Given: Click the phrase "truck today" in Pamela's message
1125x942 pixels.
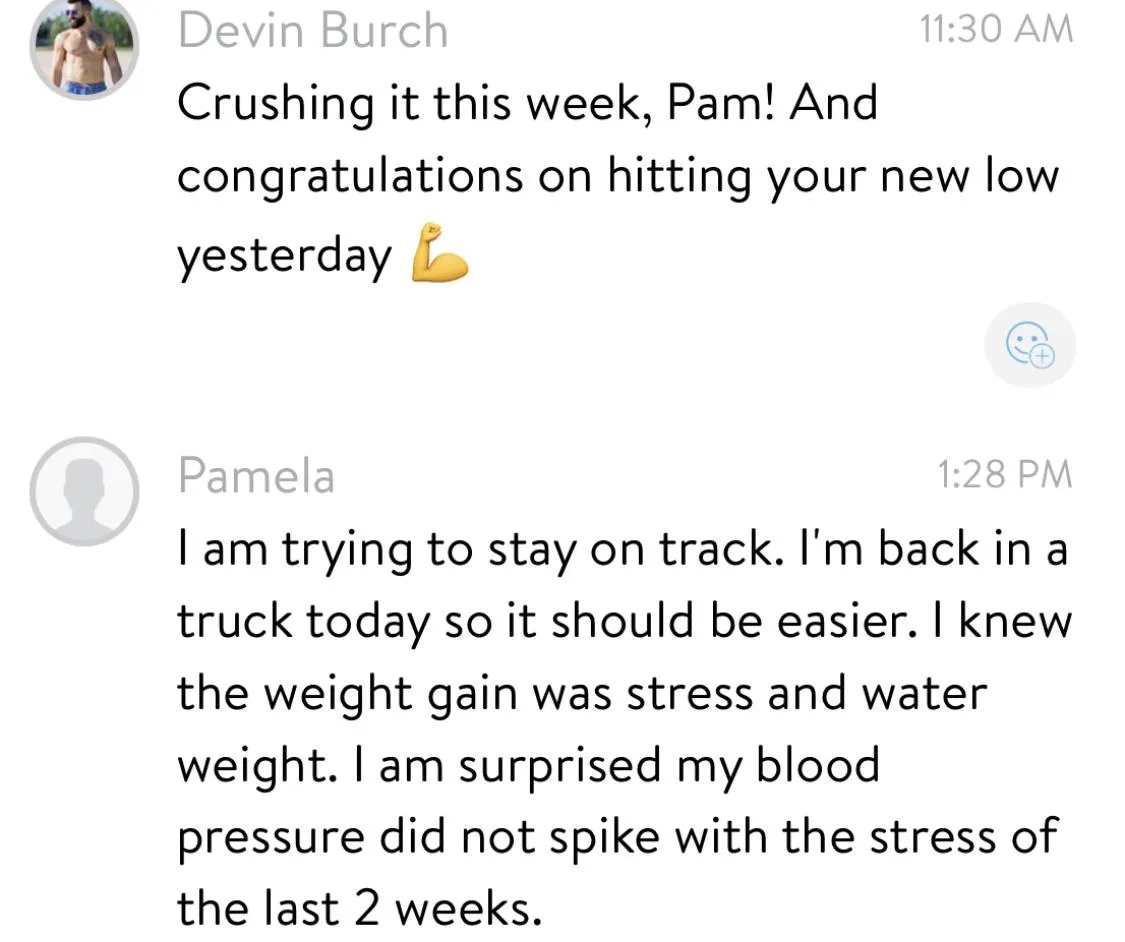Looking at the screenshot, I should click(x=303, y=621).
